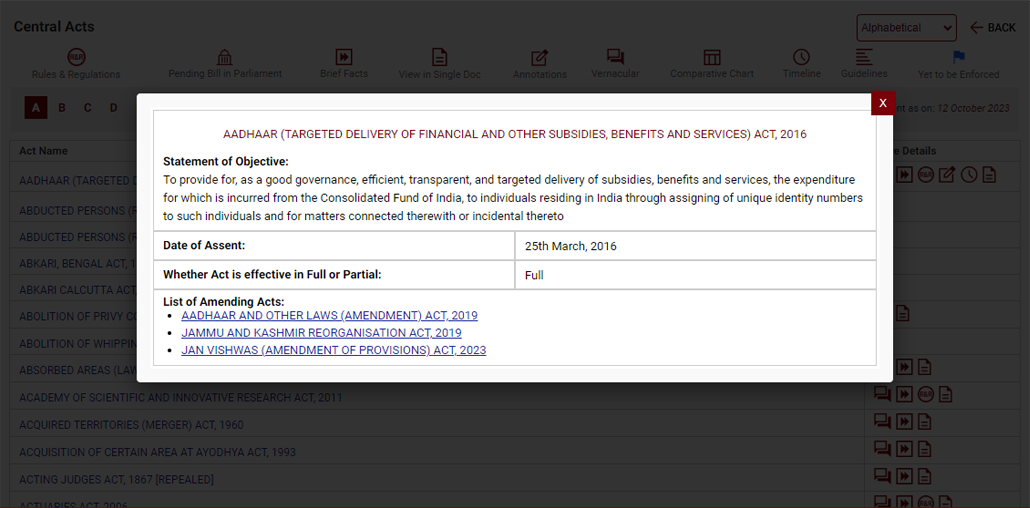
Task: Click the Vernacular icon in the legend
Action: click(x=615, y=57)
